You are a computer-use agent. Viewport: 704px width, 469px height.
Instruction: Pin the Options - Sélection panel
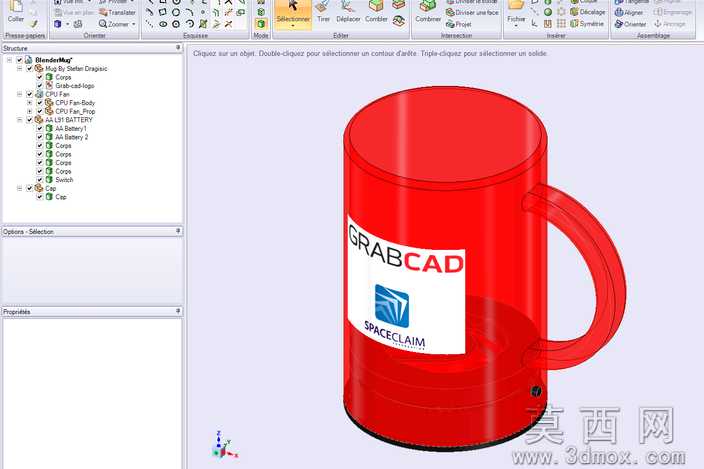[178, 231]
